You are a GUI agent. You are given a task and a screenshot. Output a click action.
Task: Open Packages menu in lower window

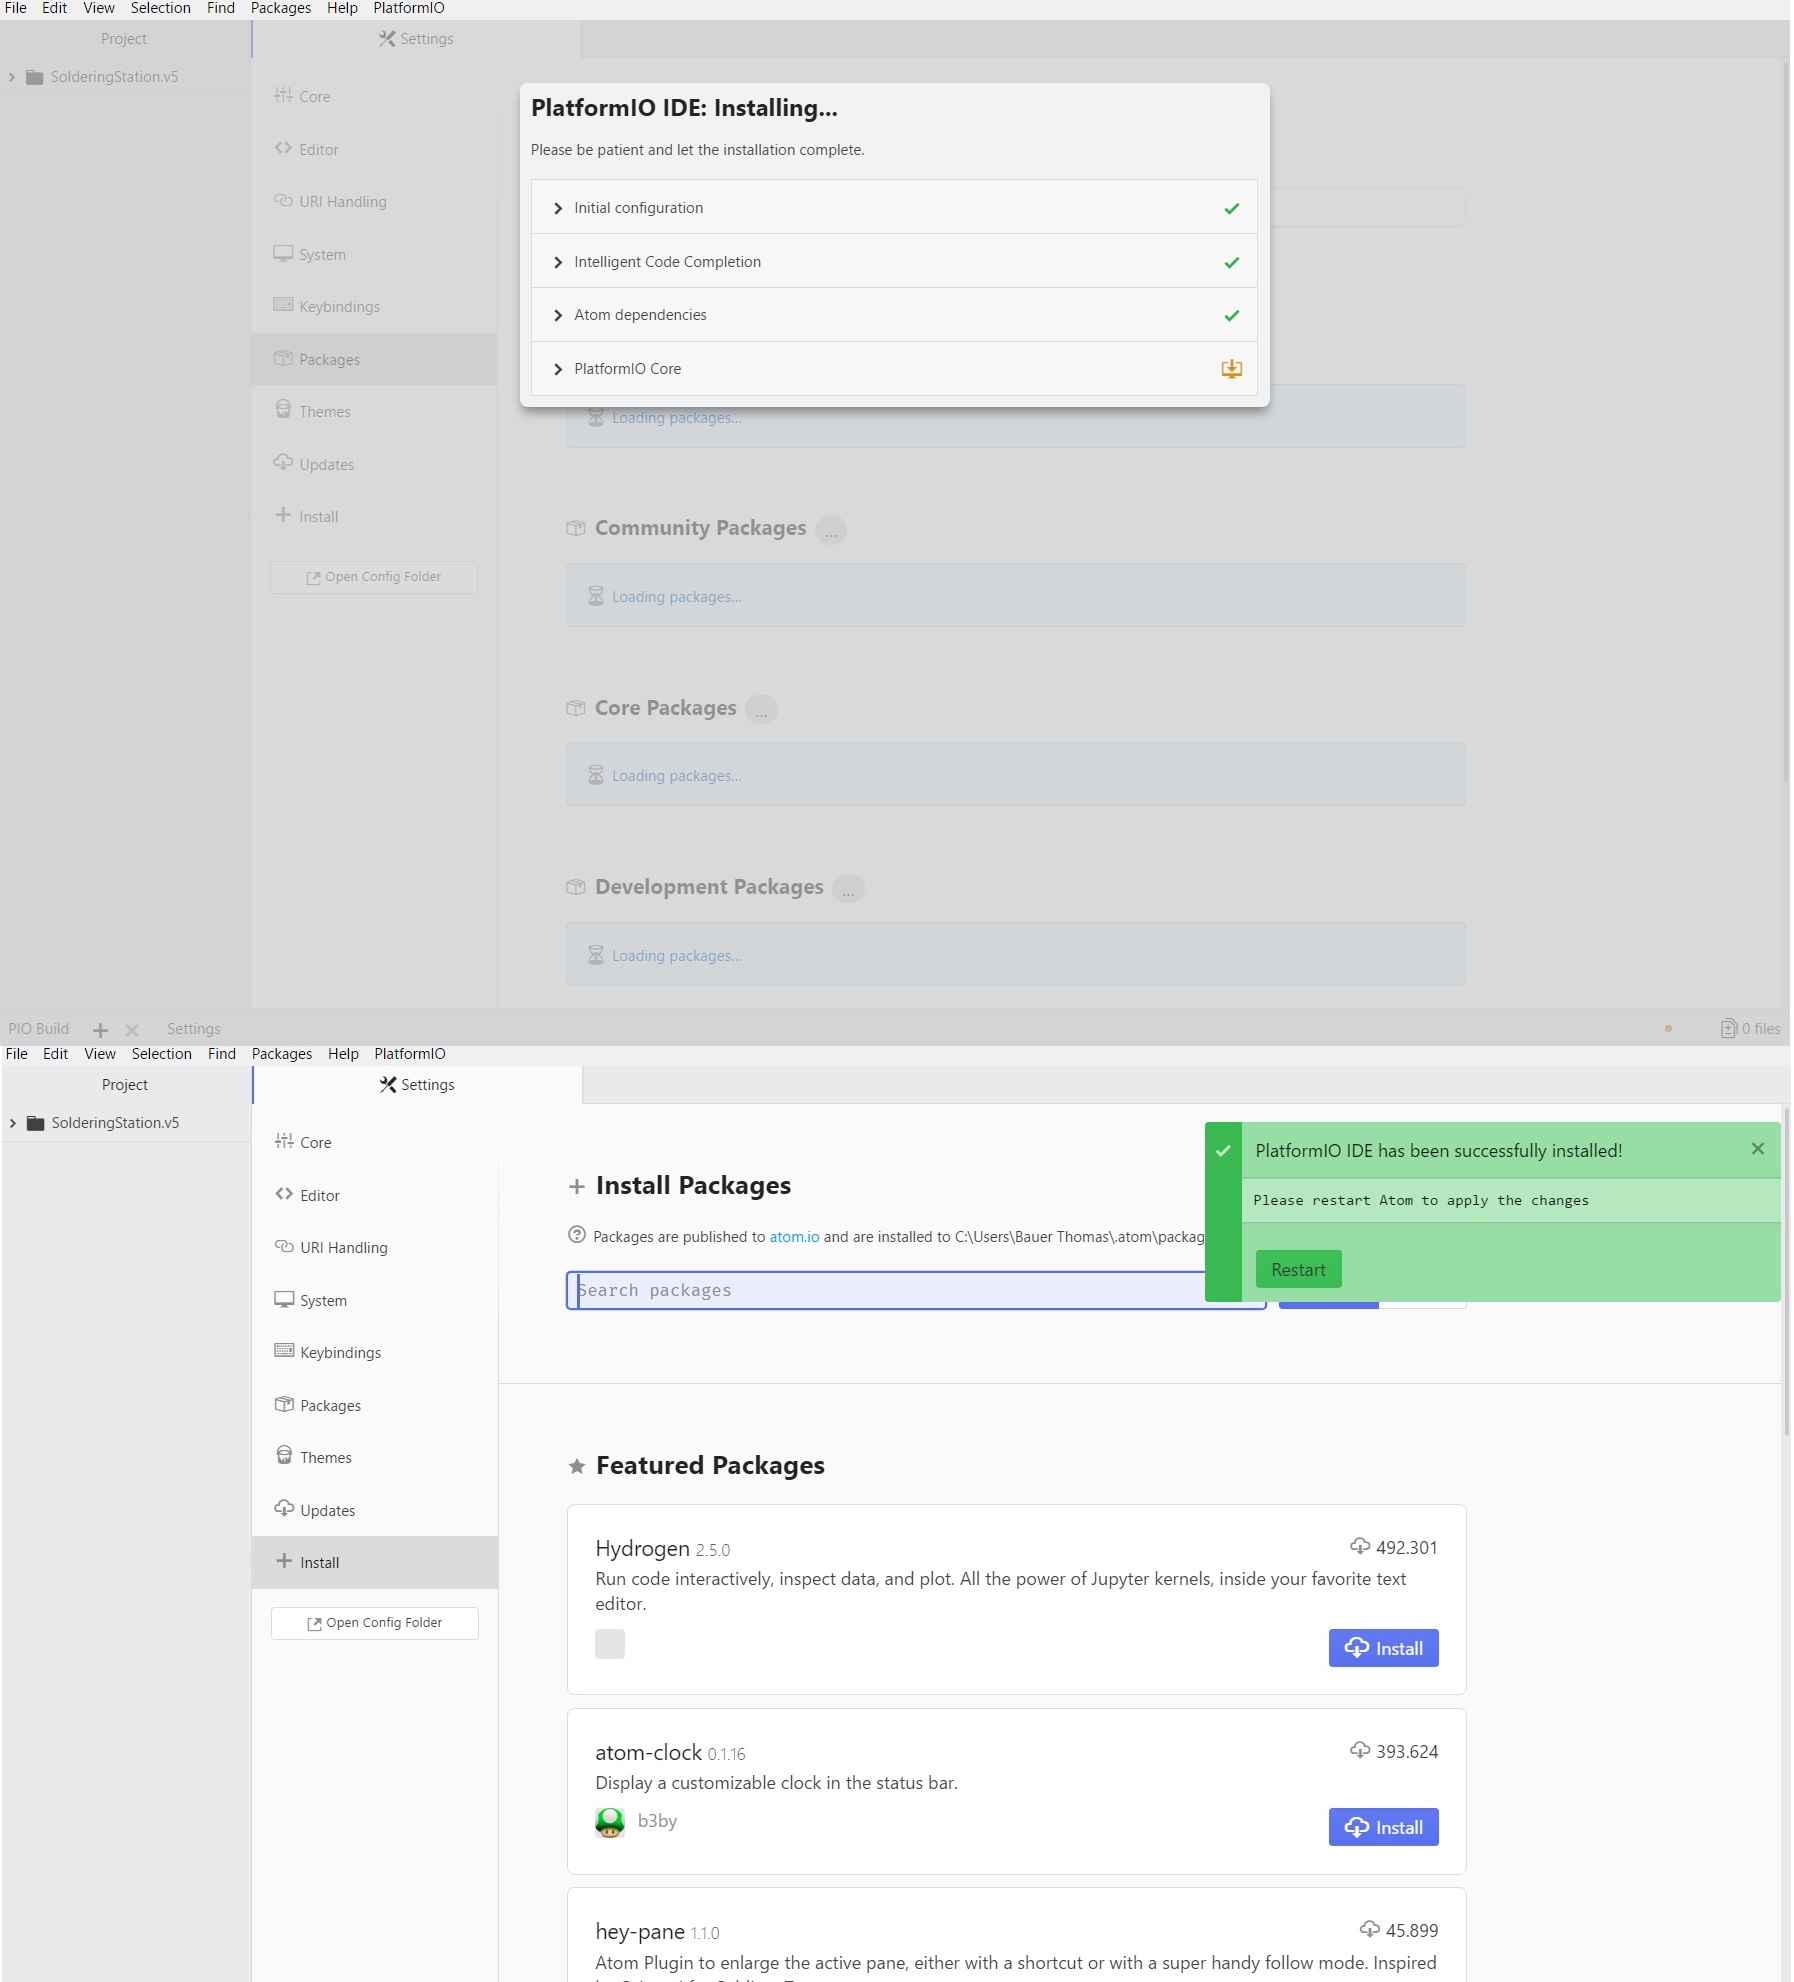[282, 1054]
